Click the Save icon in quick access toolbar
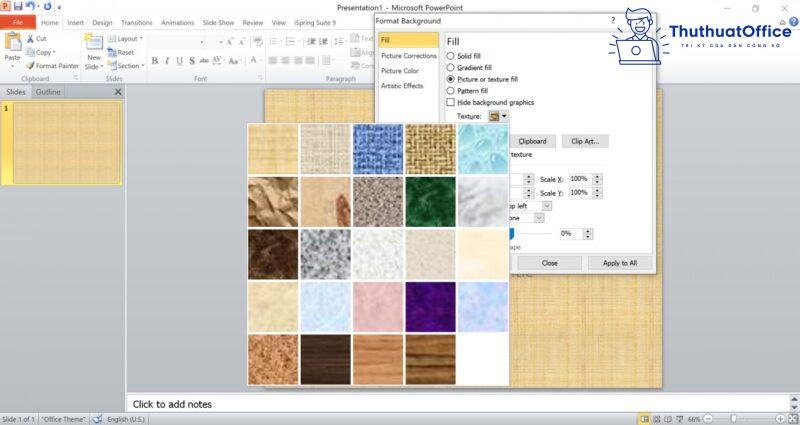Viewport: 800px width, 425px height. click(x=19, y=6)
